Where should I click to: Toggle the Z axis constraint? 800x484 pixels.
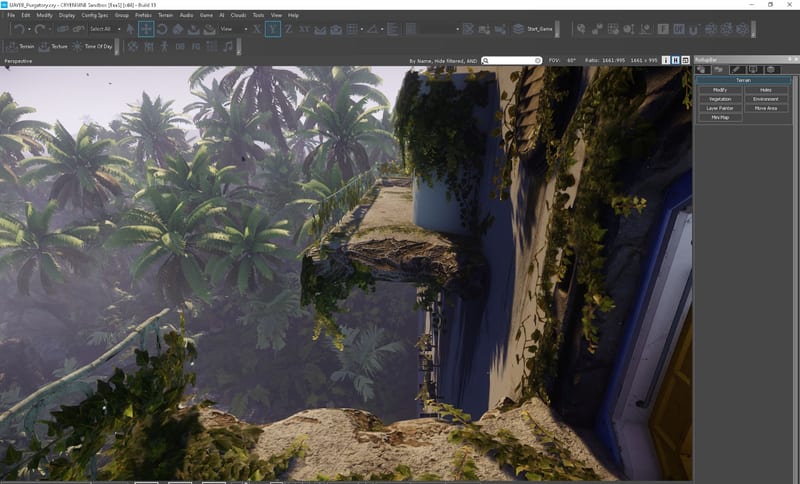pyautogui.click(x=288, y=29)
